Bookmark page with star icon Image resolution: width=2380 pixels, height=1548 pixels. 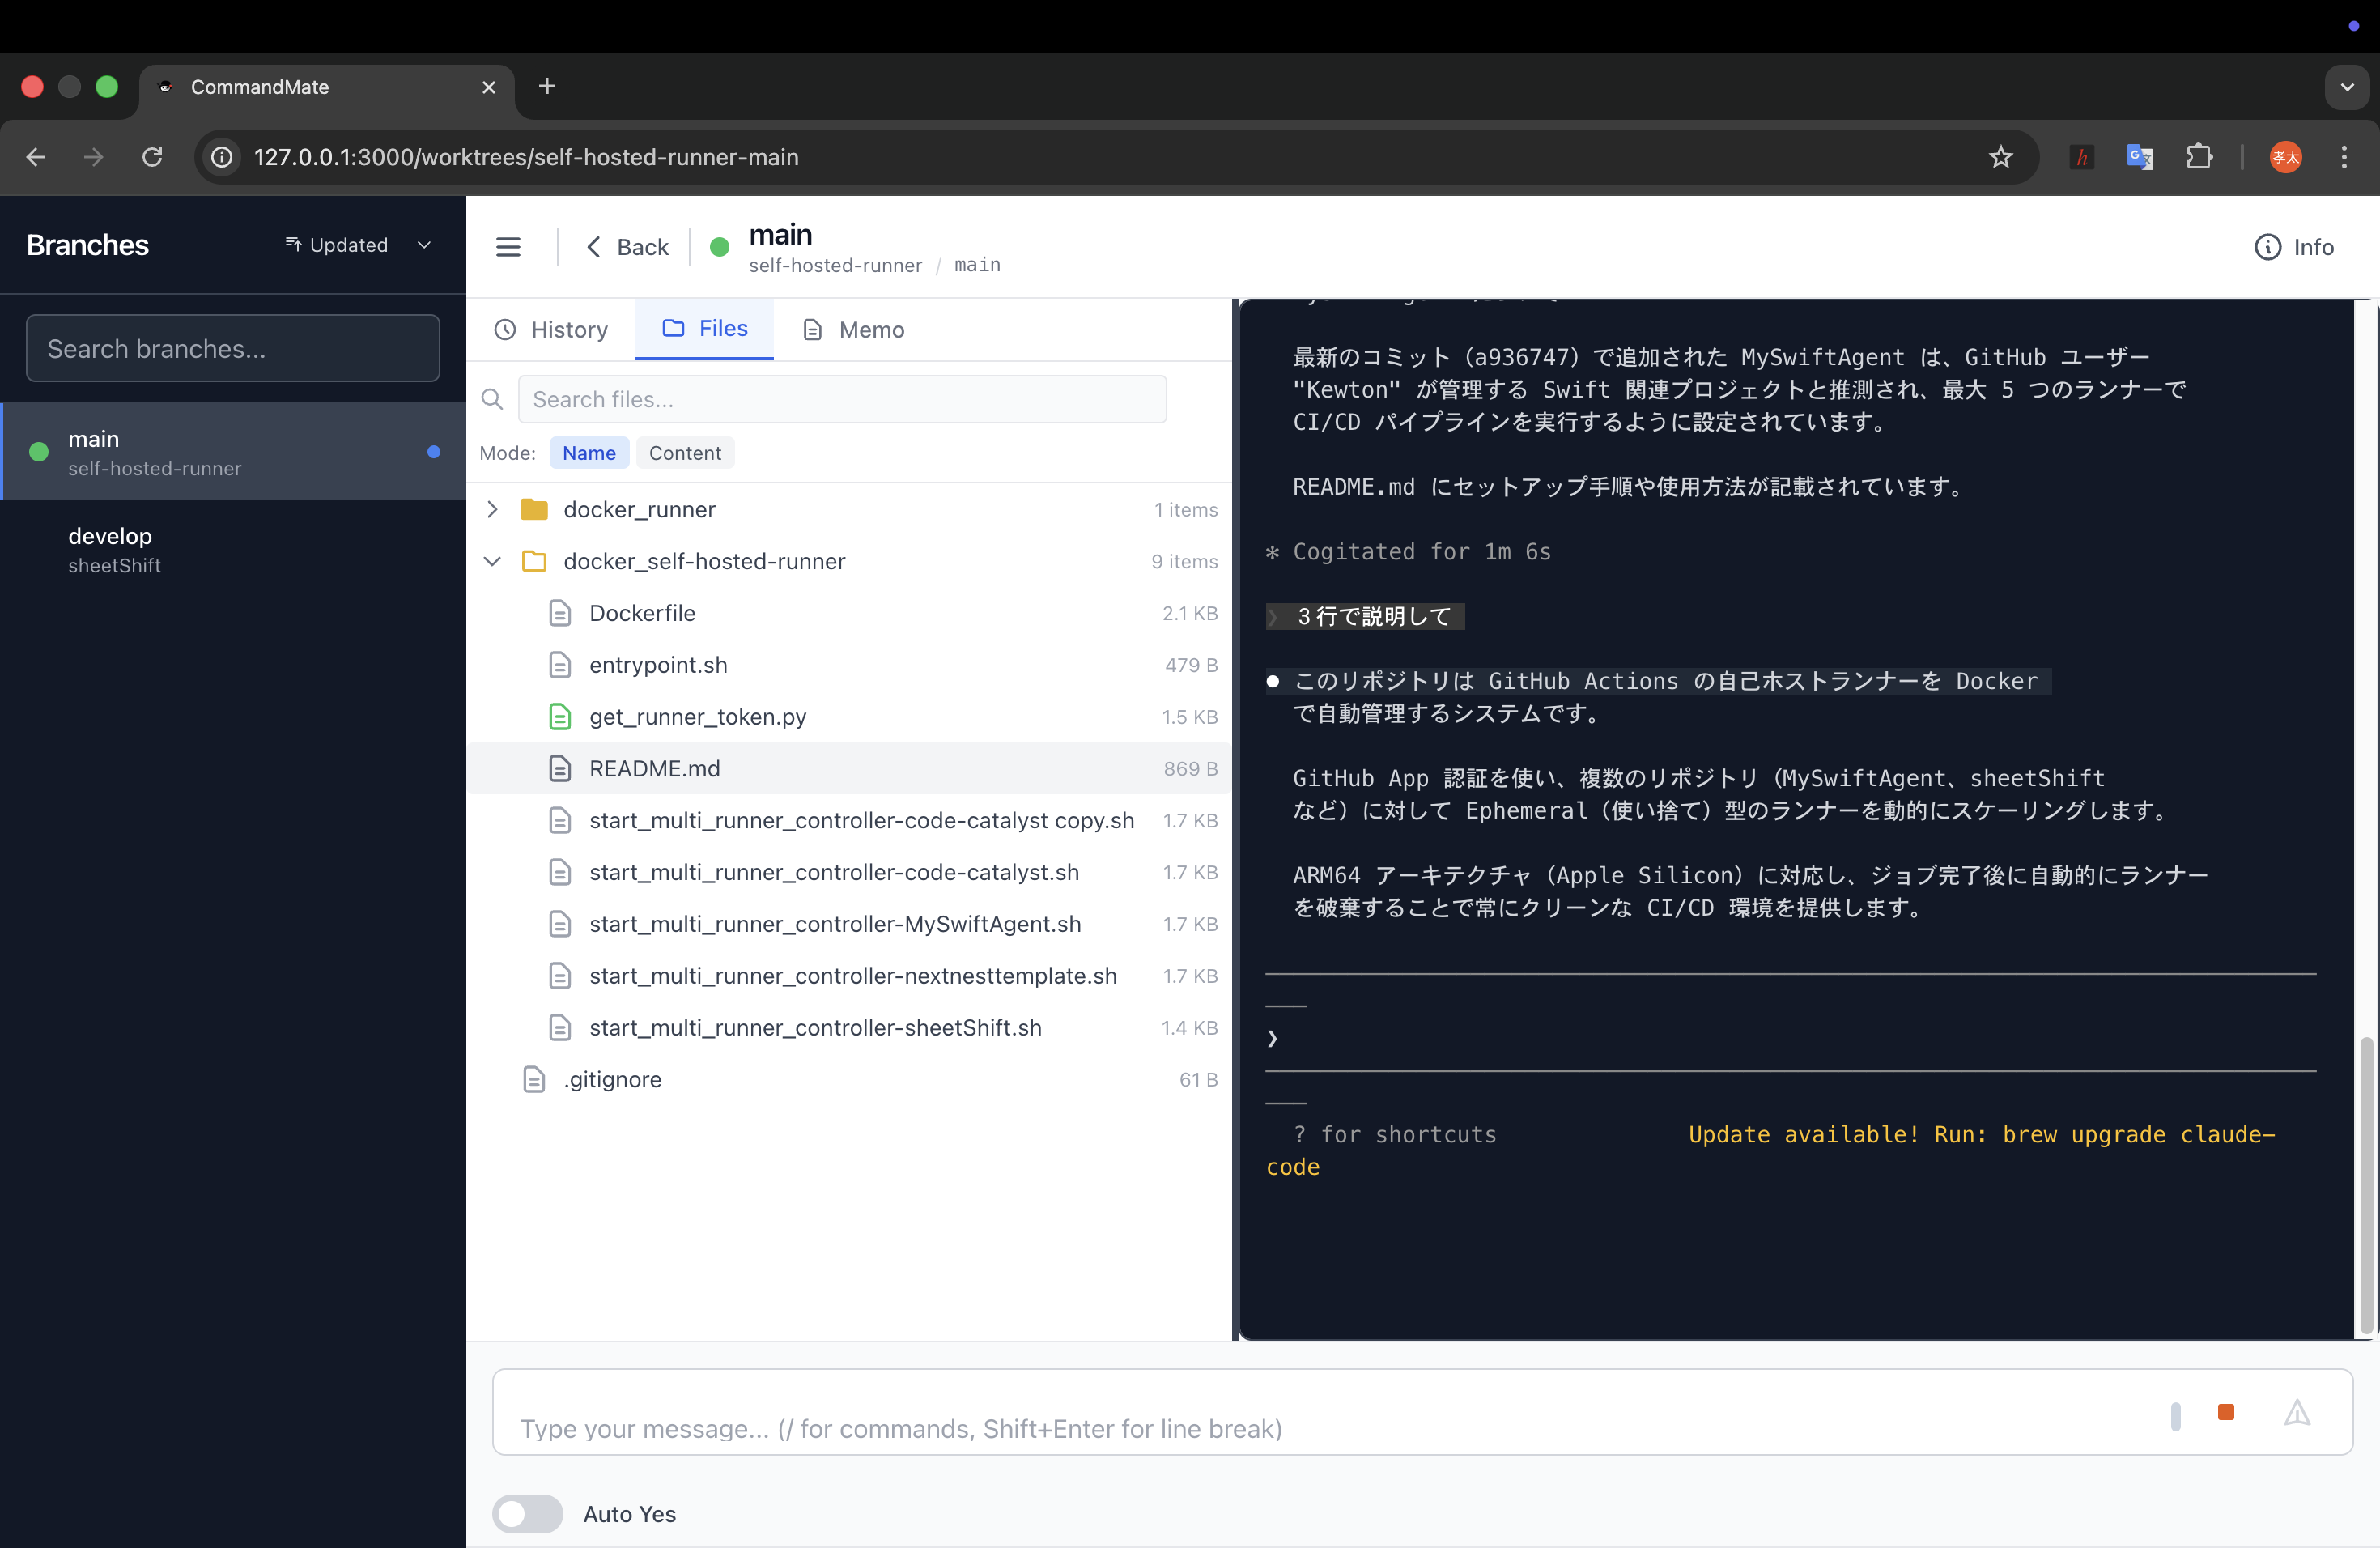[x=2000, y=157]
